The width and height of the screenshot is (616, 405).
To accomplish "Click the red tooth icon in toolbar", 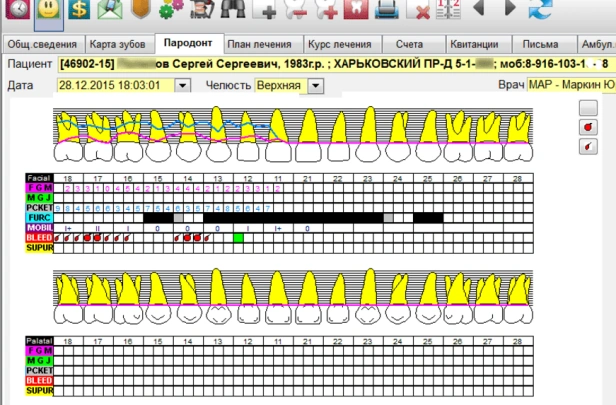I will tap(358, 11).
